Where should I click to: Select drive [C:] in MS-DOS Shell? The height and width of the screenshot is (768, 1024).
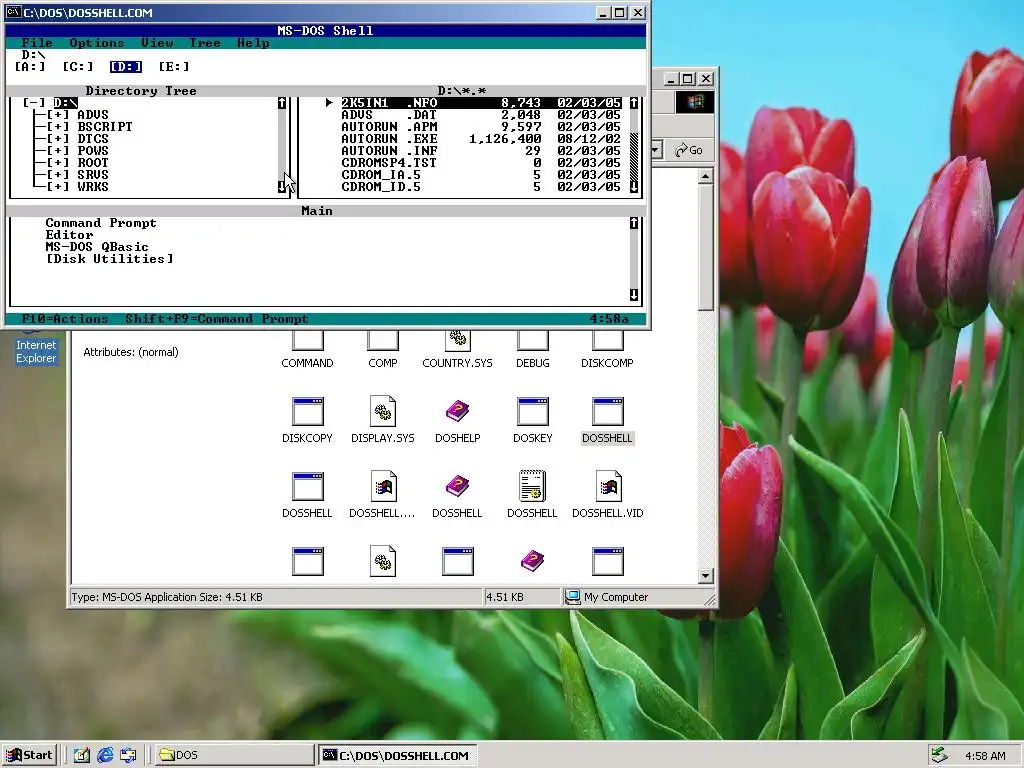coord(78,67)
